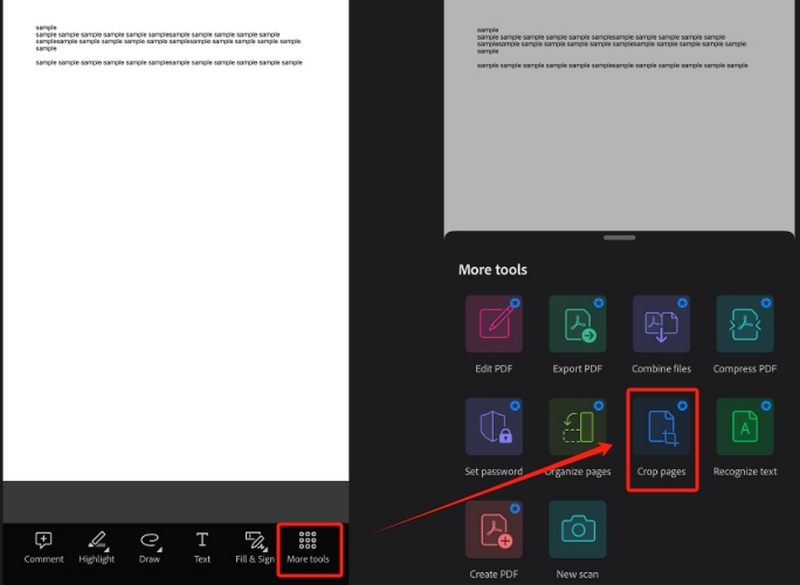This screenshot has width=800, height=585.
Task: Tap the premium star badge on Edit PDF
Action: pyautogui.click(x=517, y=300)
